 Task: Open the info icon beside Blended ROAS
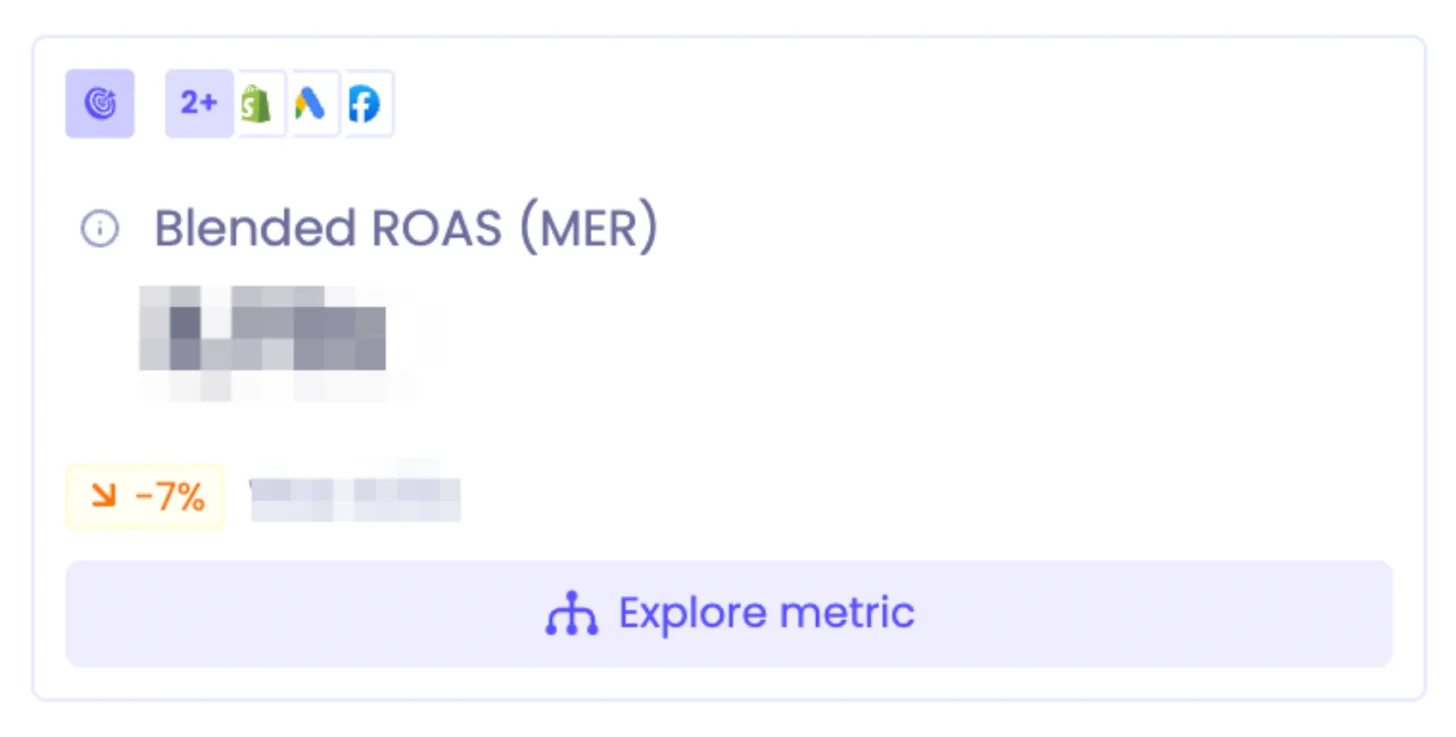pyautogui.click(x=99, y=229)
